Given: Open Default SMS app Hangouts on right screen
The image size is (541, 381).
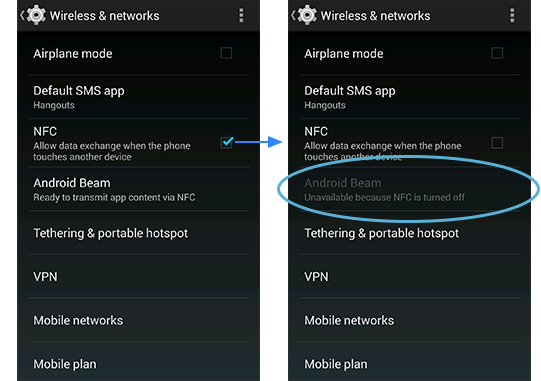Looking at the screenshot, I should pos(409,97).
